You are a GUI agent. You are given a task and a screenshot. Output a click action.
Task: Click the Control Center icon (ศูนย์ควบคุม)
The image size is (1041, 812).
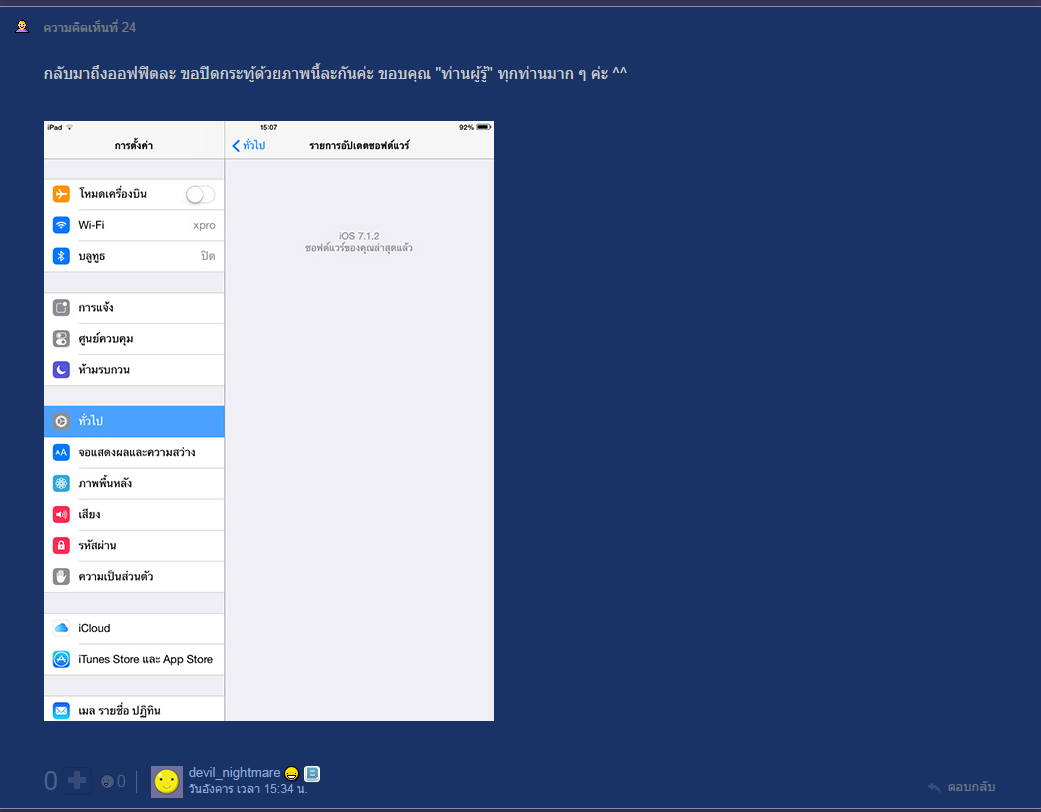(x=61, y=339)
